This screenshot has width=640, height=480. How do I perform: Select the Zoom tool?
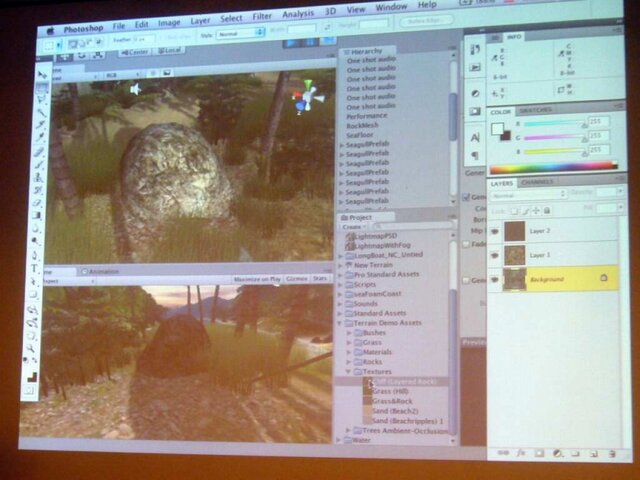click(31, 348)
